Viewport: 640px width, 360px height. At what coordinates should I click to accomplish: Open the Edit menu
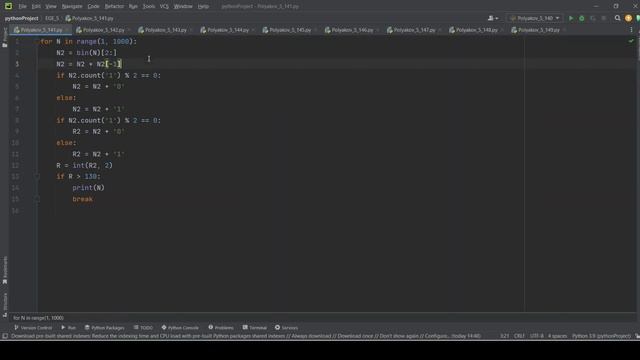pos(36,7)
